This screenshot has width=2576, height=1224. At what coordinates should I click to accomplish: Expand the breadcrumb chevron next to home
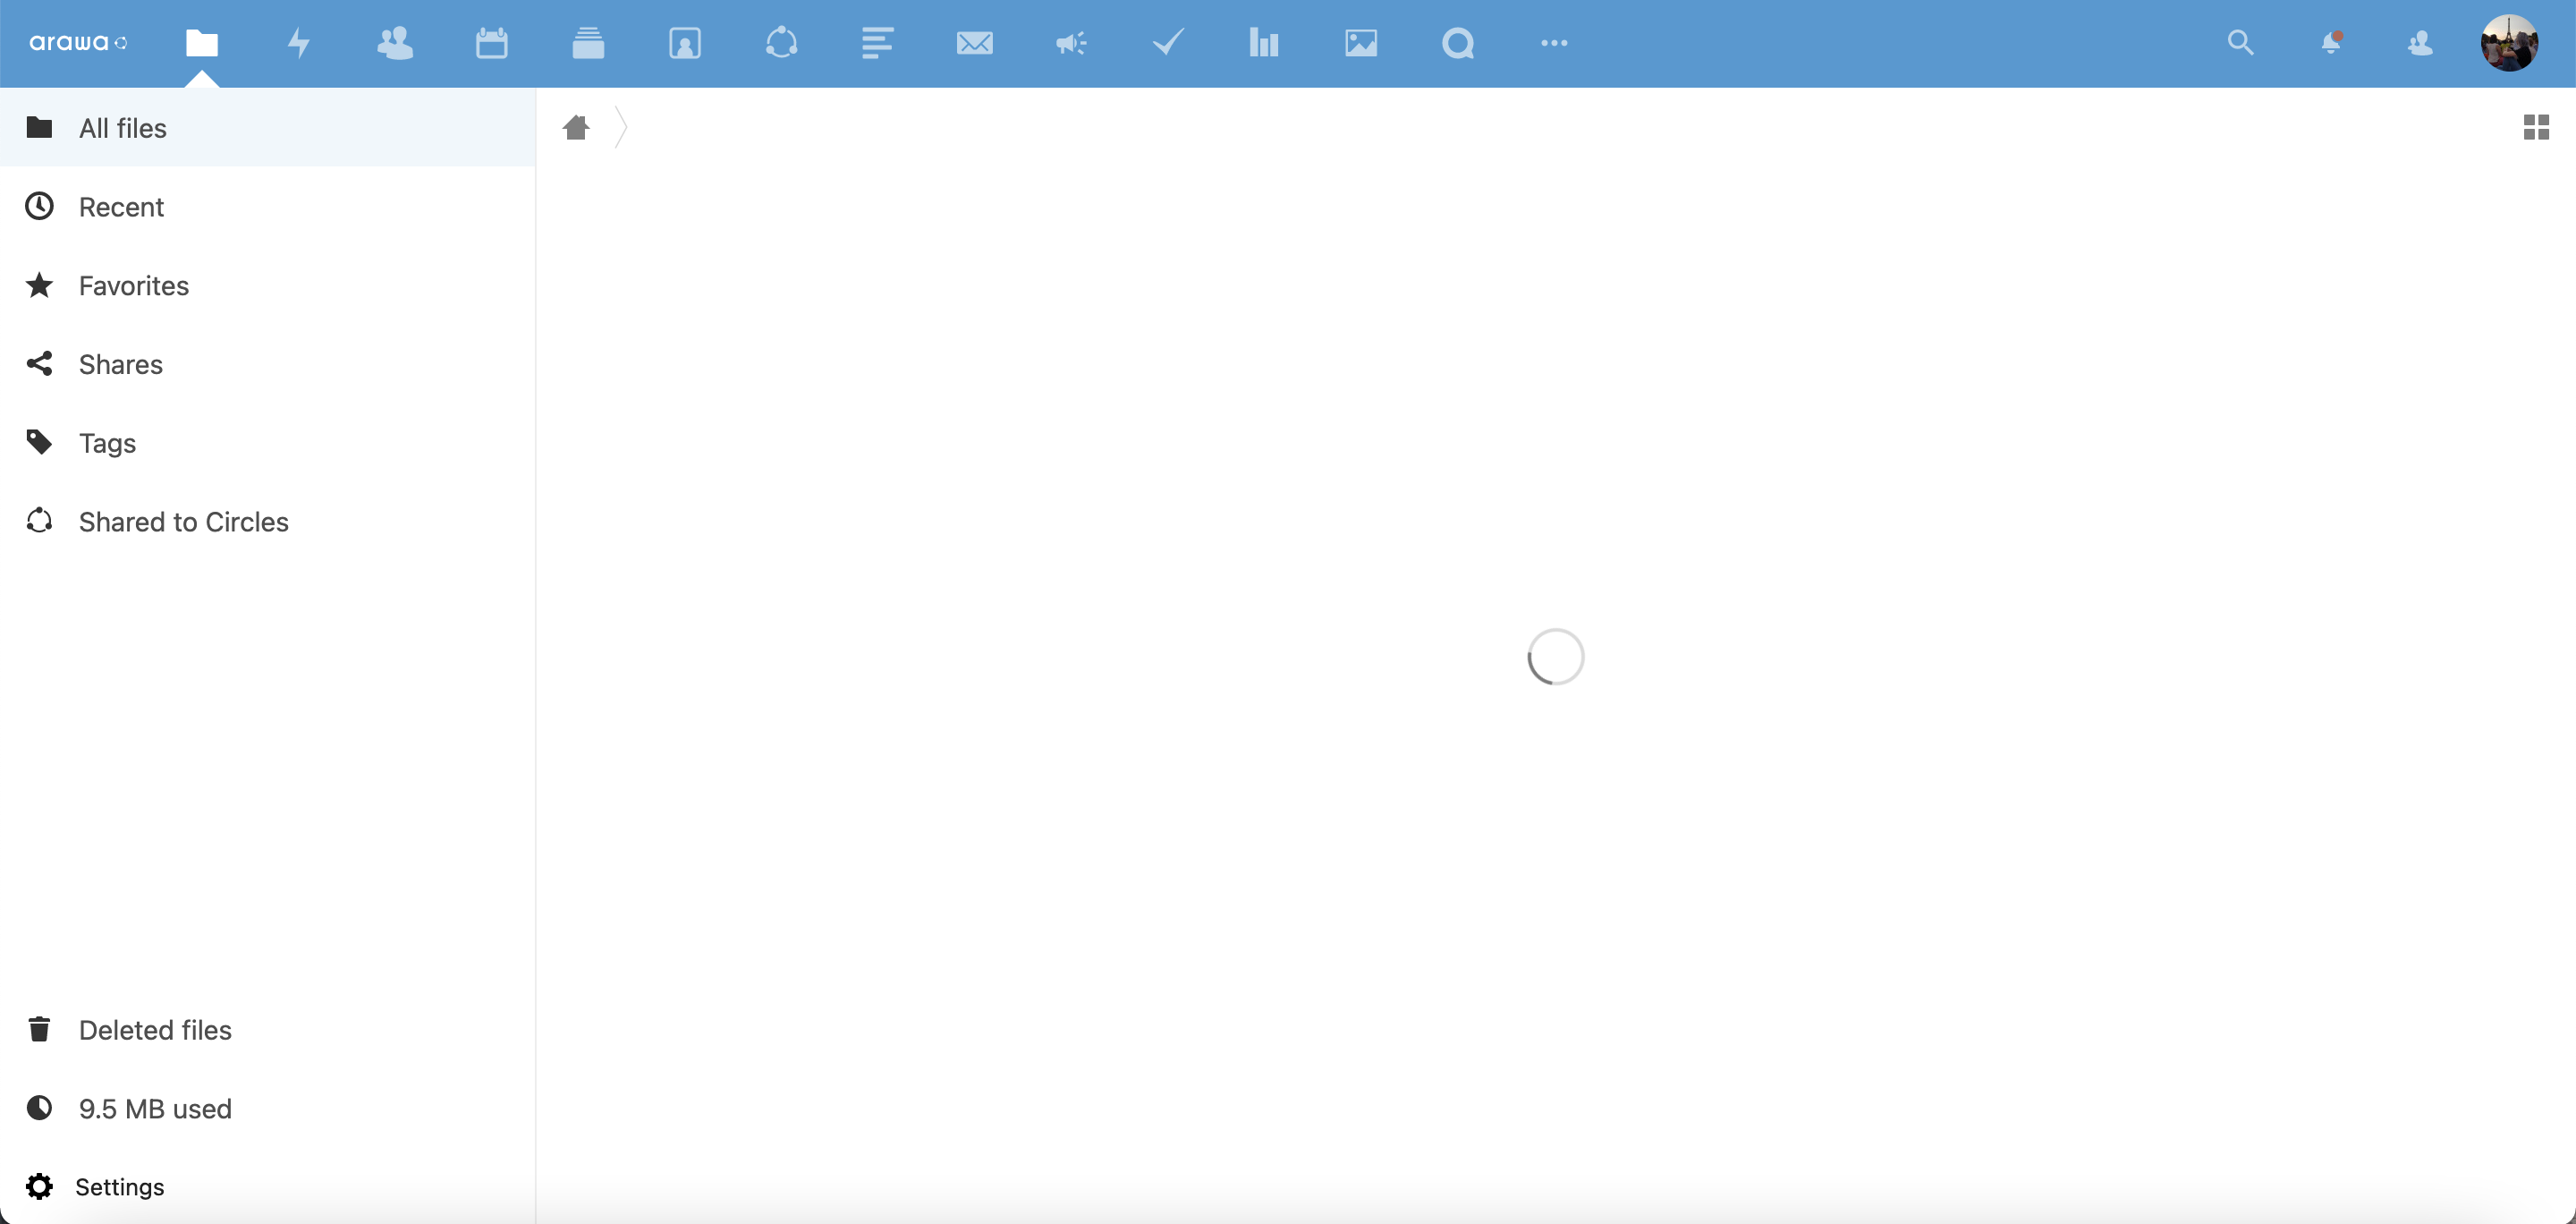tap(622, 128)
